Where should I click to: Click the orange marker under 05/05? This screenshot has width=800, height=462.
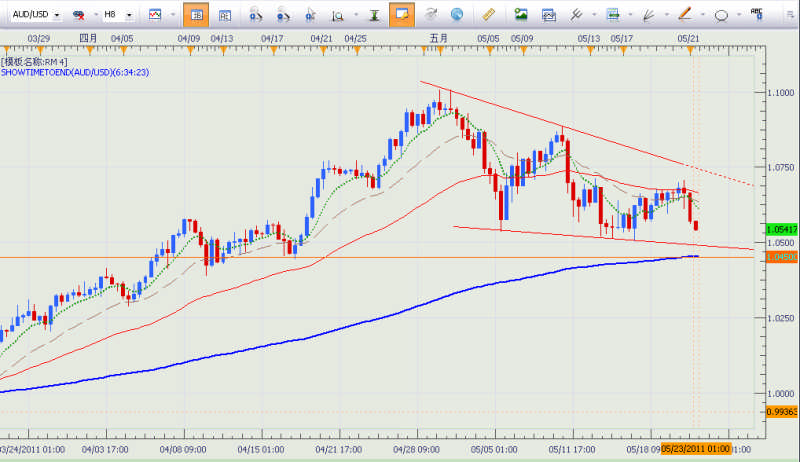tap(490, 50)
